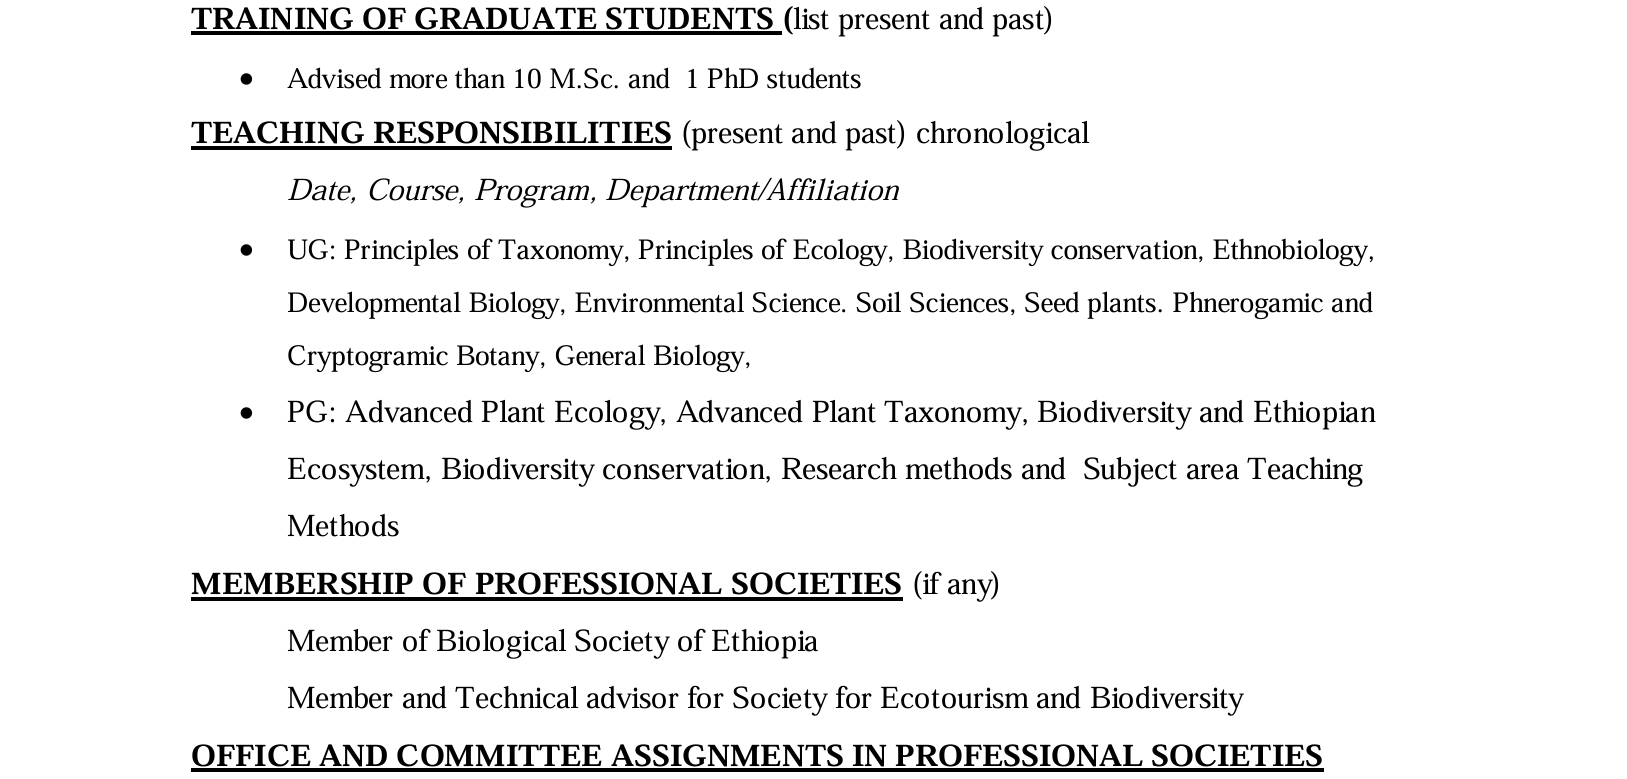Image resolution: width=1627 pixels, height=779 pixels.
Task: Click the TEACHING RESPONSIBILITIES heading
Action: 431,133
